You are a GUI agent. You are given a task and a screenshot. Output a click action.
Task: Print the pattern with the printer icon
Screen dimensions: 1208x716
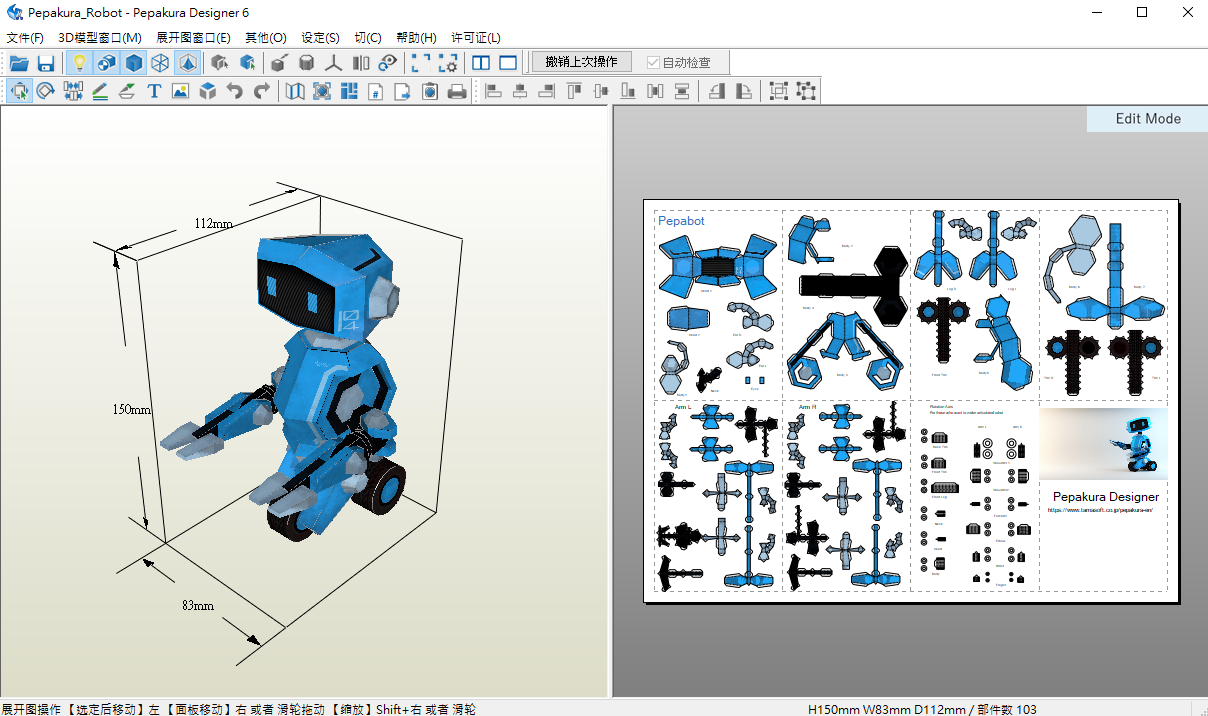(457, 91)
